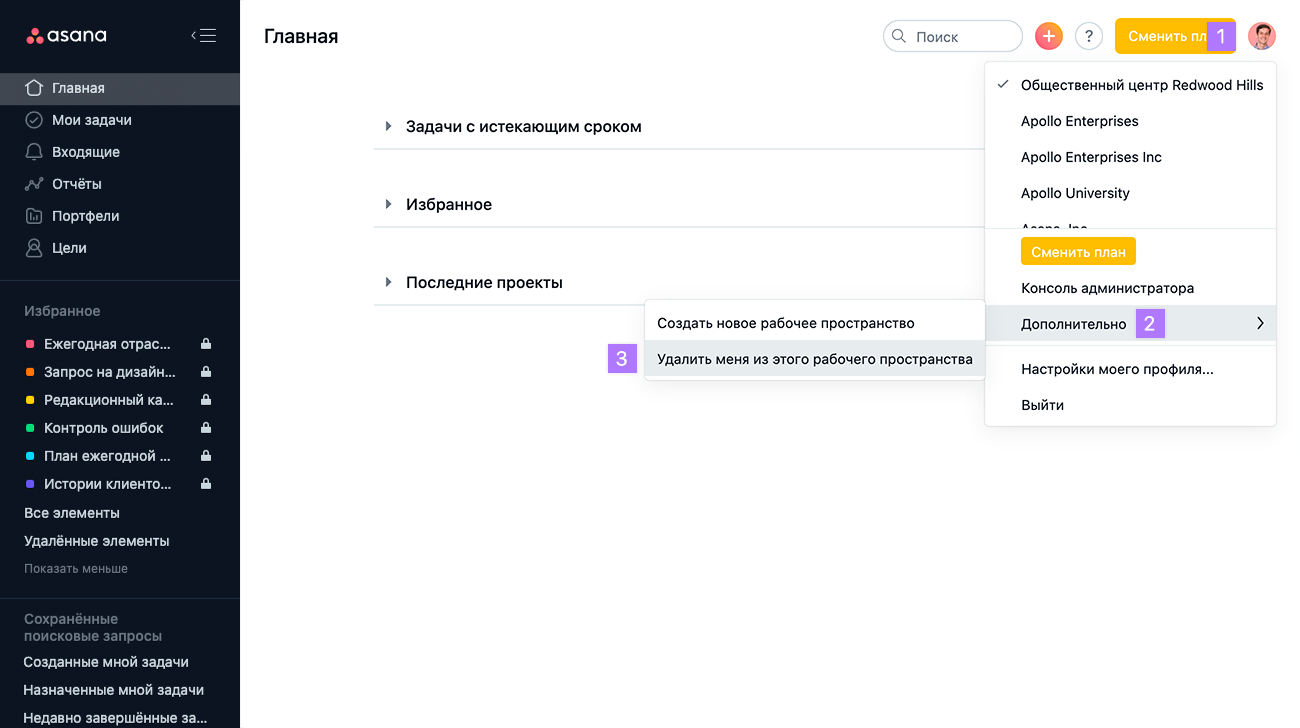This screenshot has height=728, width=1300.
Task: Click the green dot of Контроль ошибок
Action: [x=30, y=428]
